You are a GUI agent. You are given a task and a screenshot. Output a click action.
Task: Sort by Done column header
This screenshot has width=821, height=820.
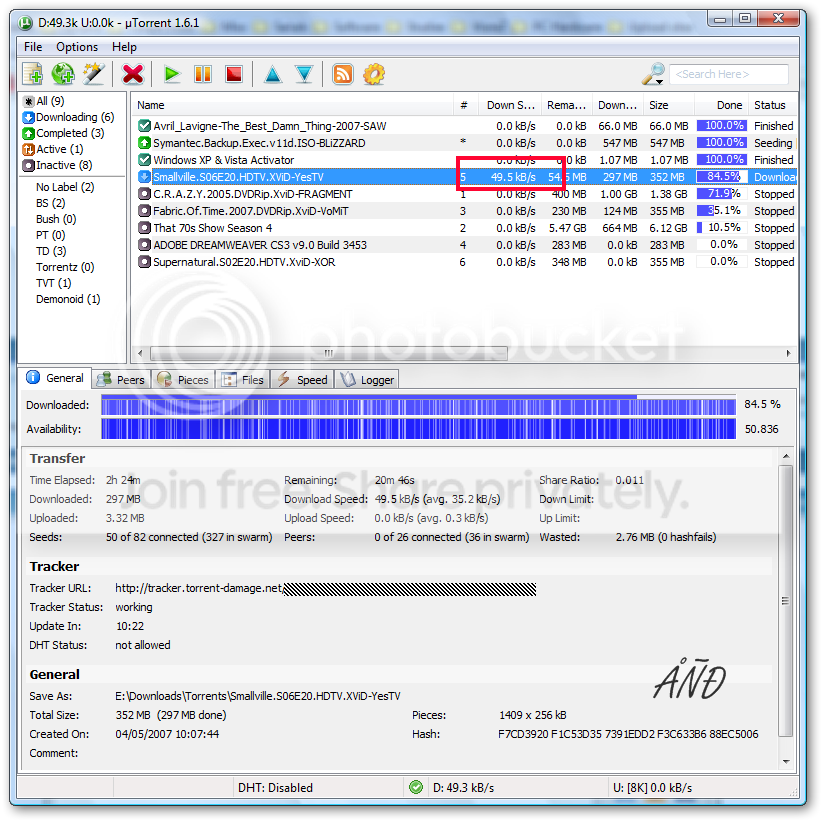(722, 105)
